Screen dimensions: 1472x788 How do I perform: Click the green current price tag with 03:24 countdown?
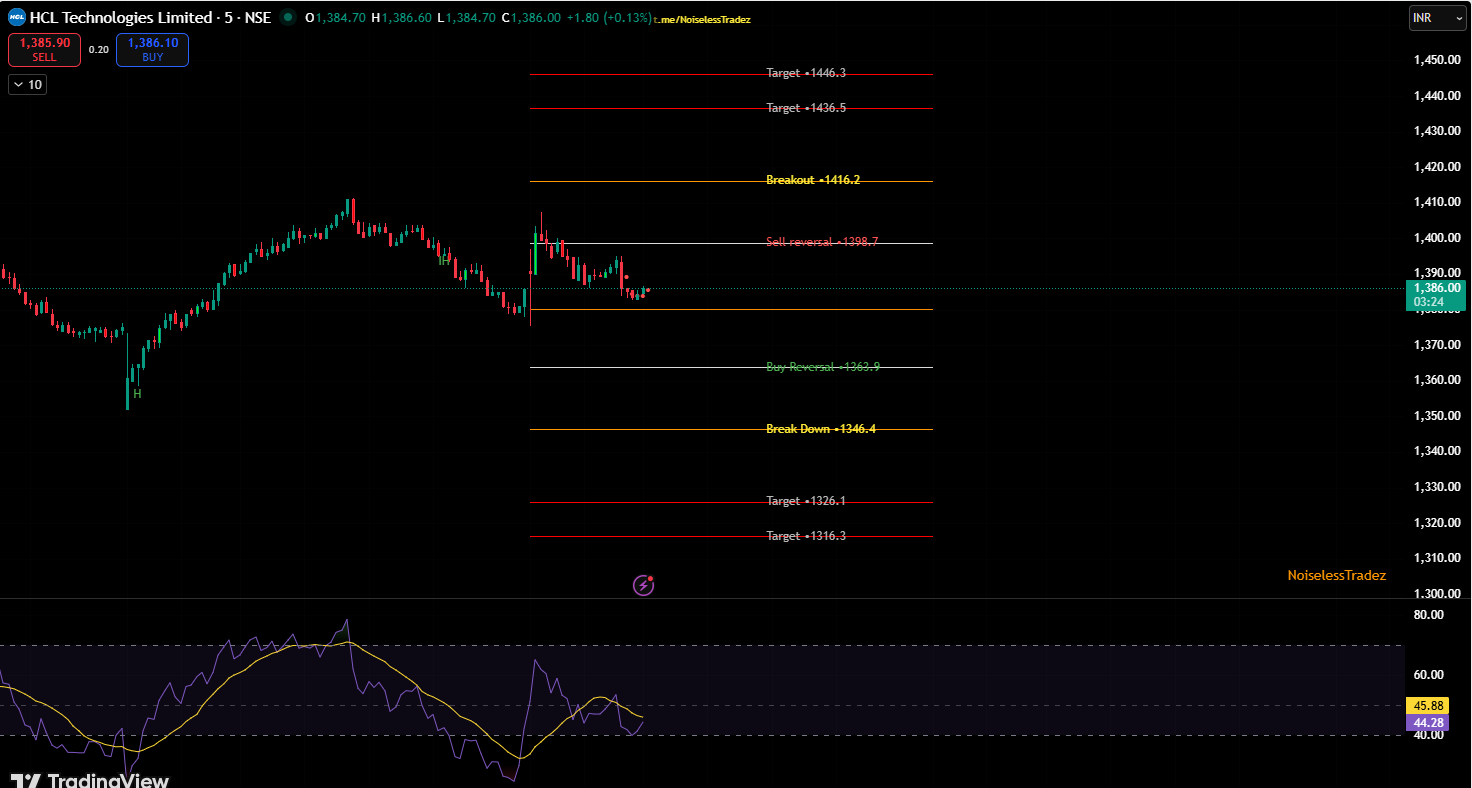[1436, 295]
